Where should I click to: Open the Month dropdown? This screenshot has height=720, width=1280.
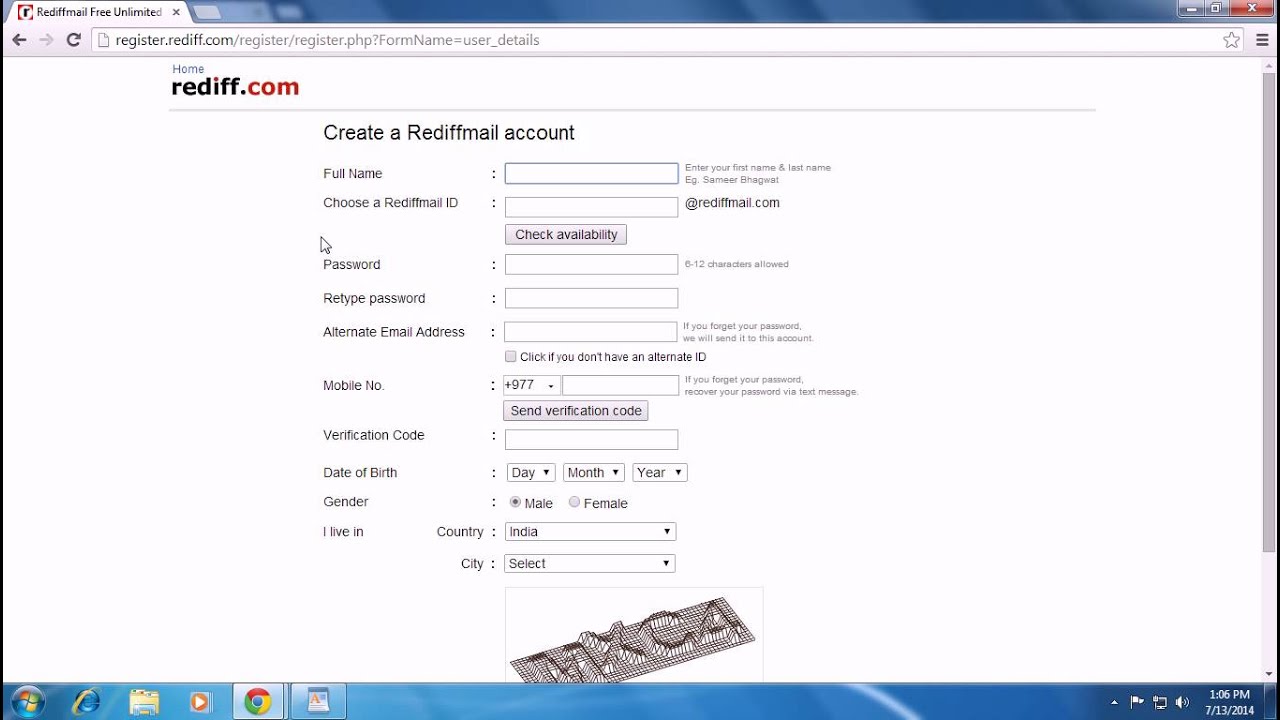pyautogui.click(x=594, y=472)
